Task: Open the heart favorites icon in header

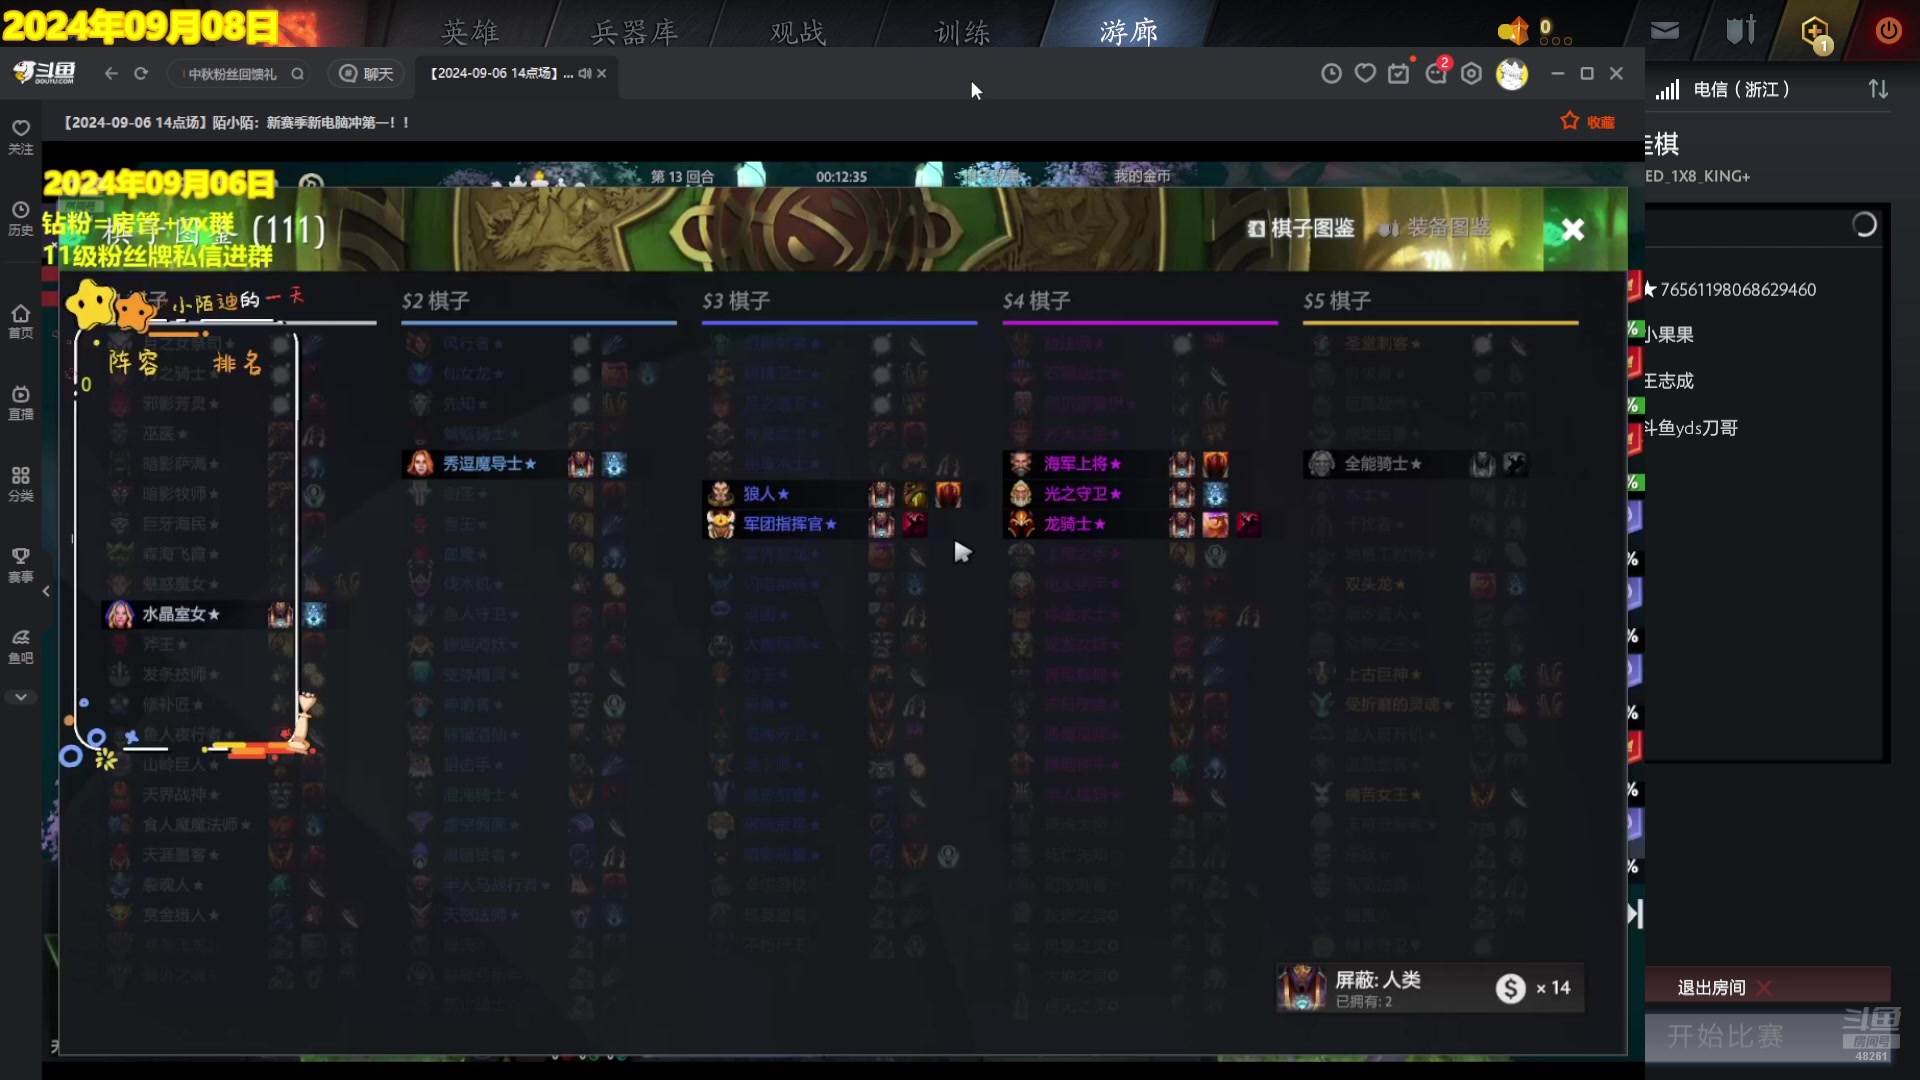Action: [1365, 73]
